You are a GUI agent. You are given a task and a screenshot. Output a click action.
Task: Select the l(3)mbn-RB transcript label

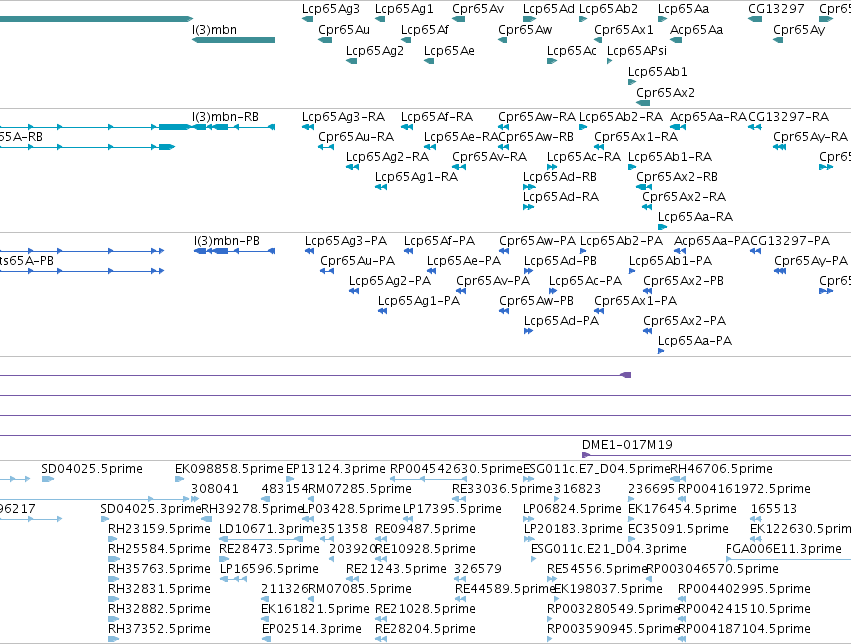(x=225, y=117)
